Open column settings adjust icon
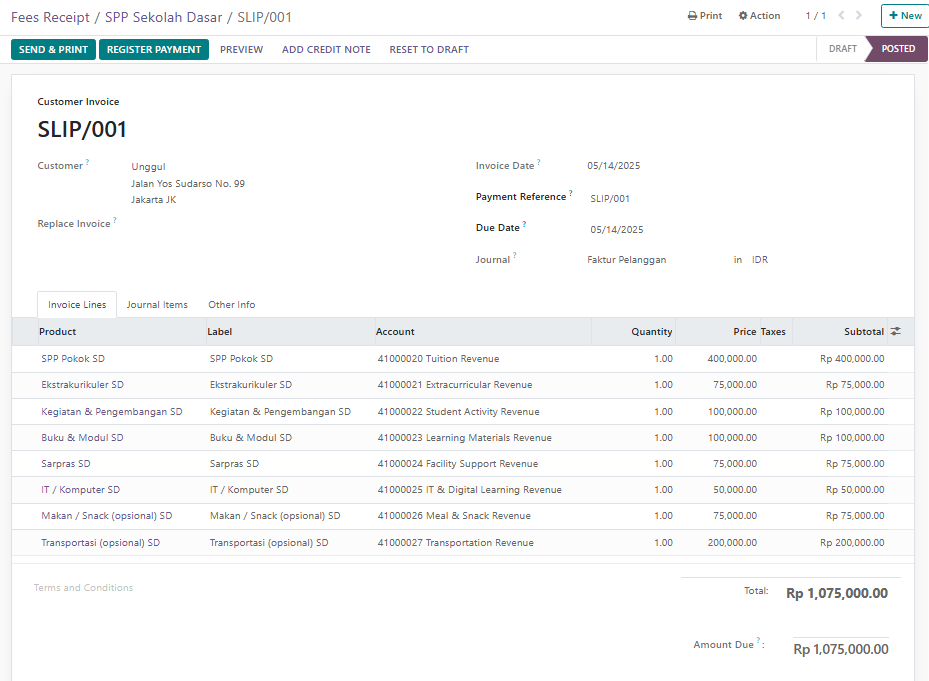This screenshot has width=929, height=681. pos(895,332)
